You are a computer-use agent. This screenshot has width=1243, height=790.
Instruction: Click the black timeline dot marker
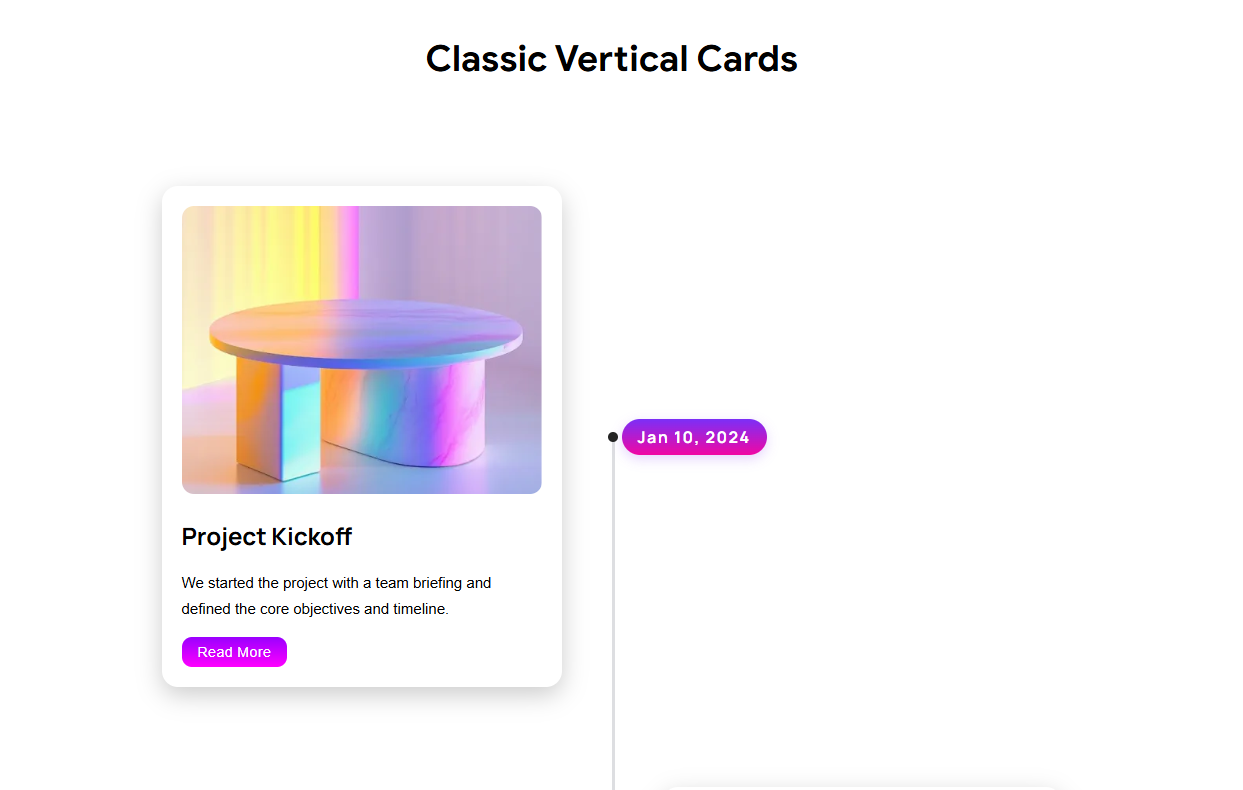[613, 437]
